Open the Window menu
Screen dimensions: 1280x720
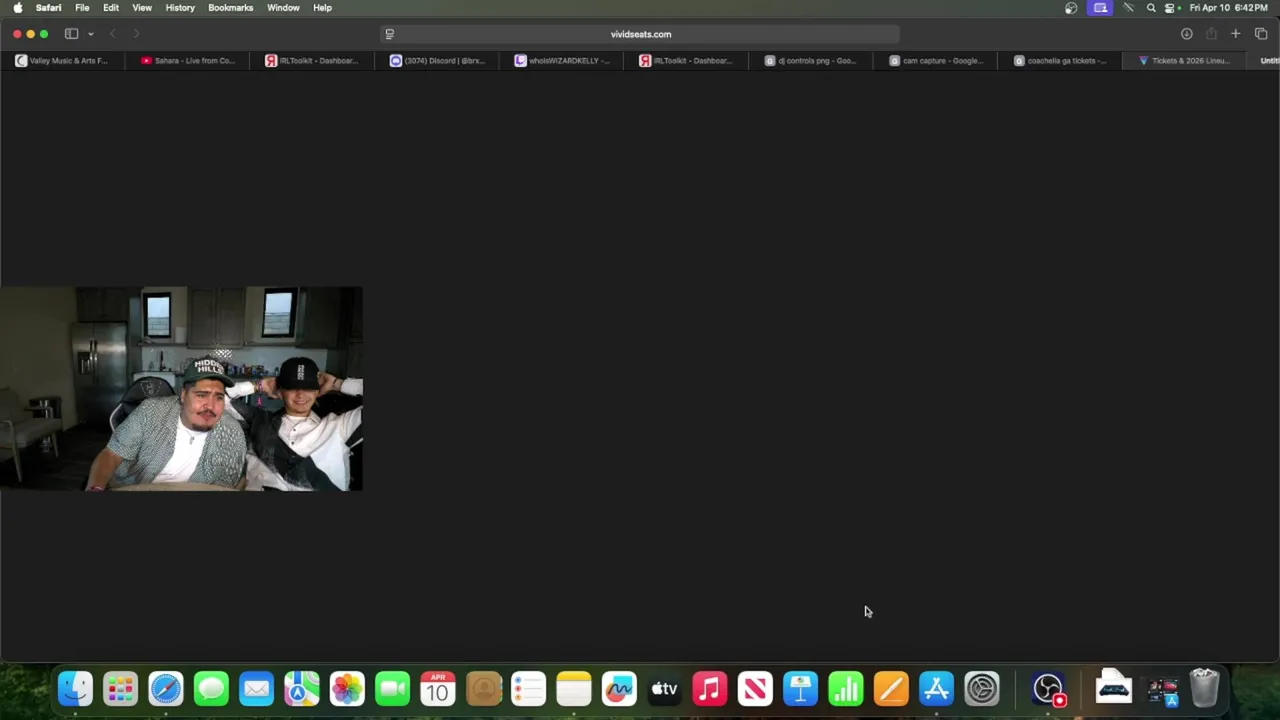(x=283, y=8)
